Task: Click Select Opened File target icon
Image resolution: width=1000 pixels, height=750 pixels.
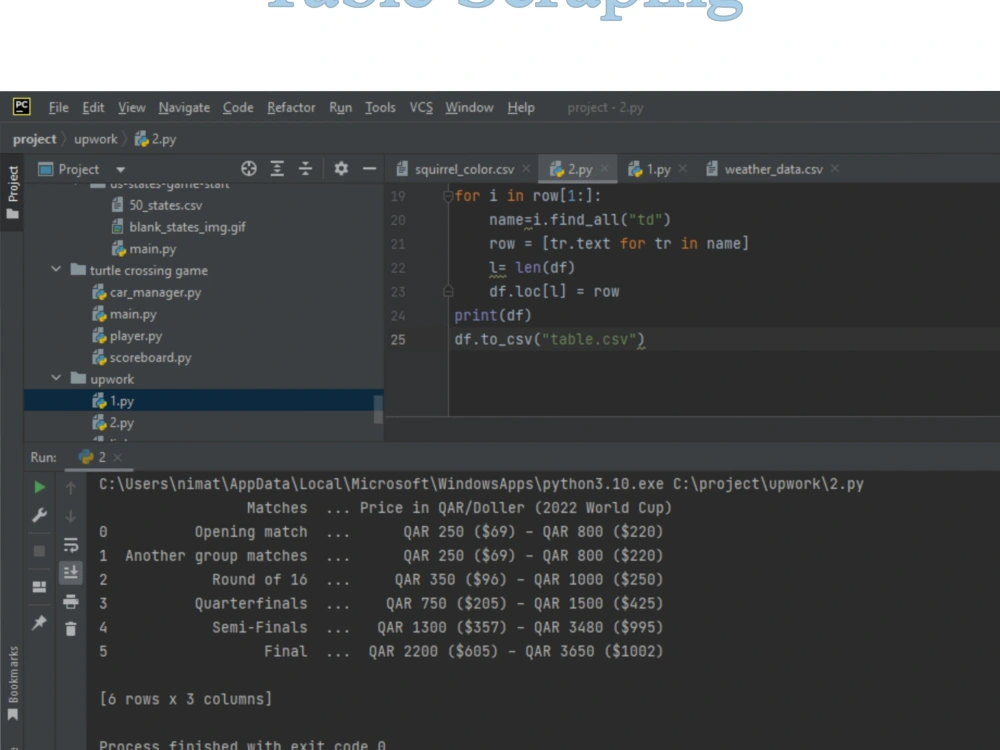Action: (249, 168)
